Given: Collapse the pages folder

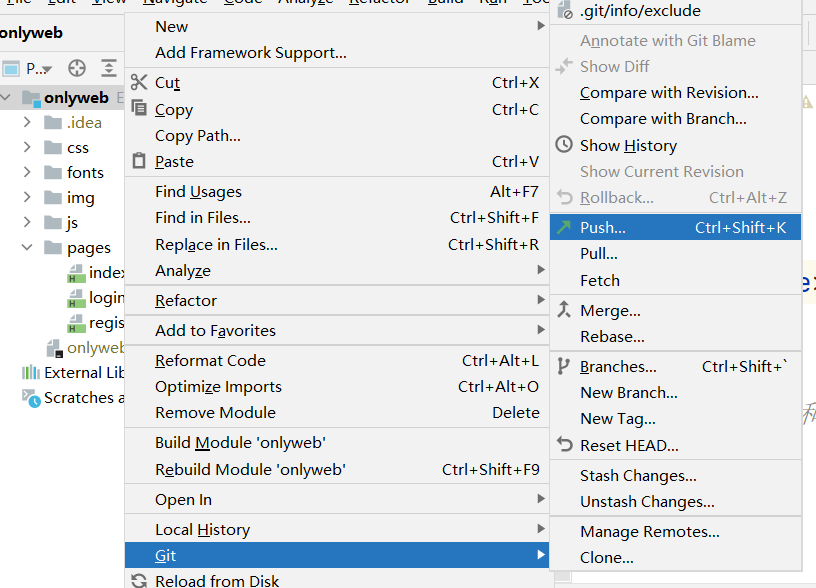Looking at the screenshot, I should pos(28,247).
